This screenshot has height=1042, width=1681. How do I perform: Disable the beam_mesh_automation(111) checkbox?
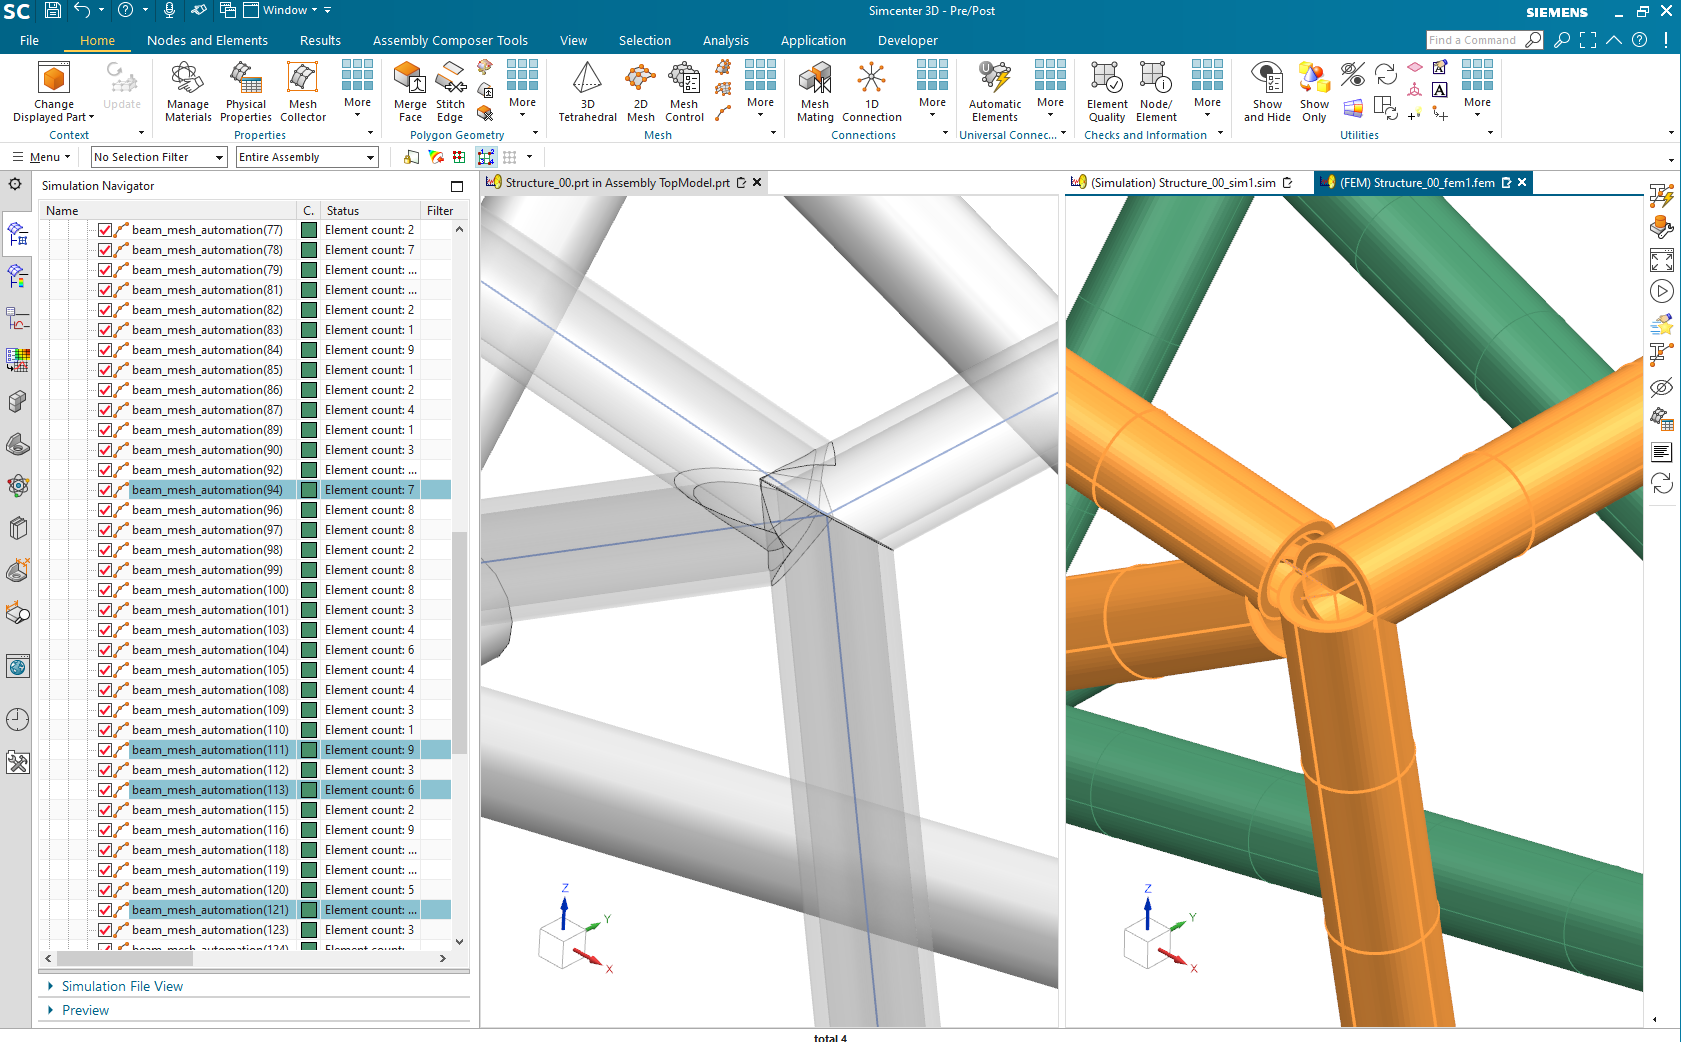pos(105,749)
